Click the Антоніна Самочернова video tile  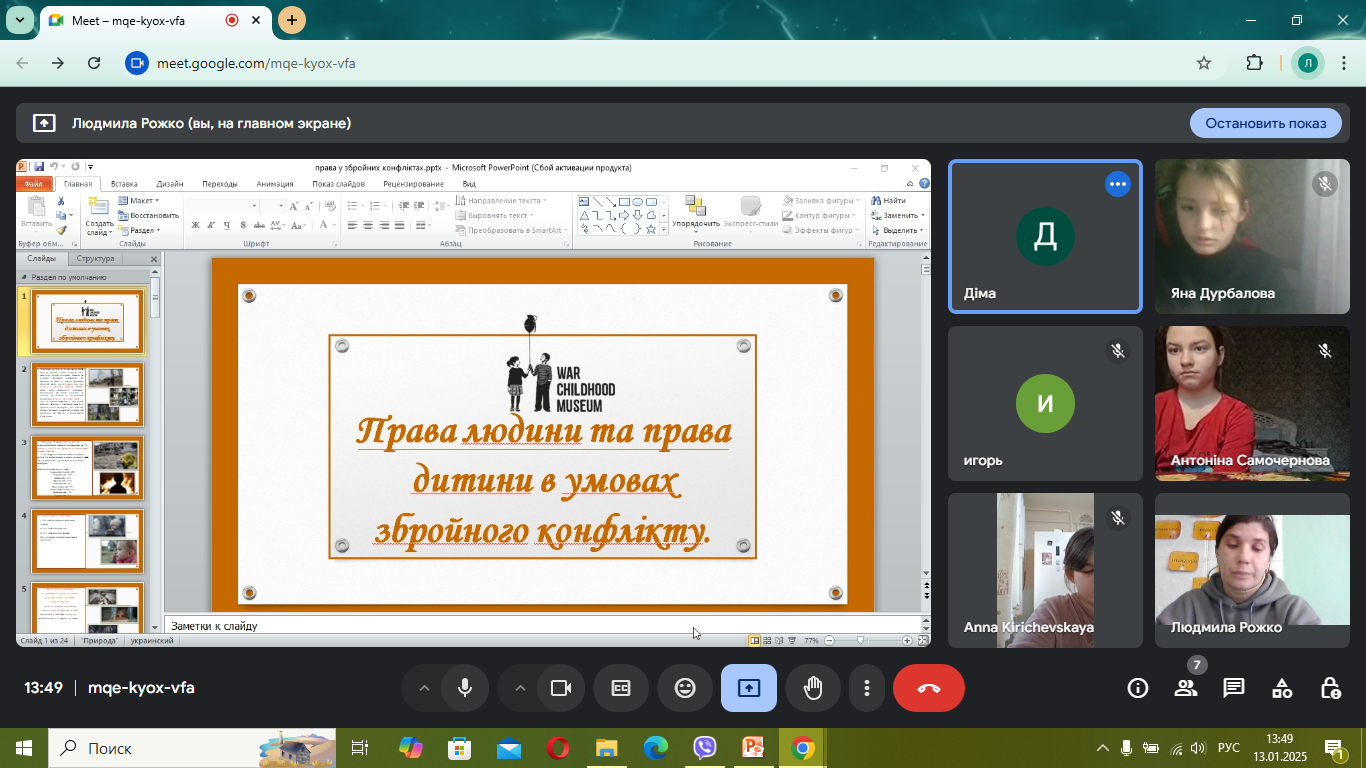click(x=1252, y=403)
